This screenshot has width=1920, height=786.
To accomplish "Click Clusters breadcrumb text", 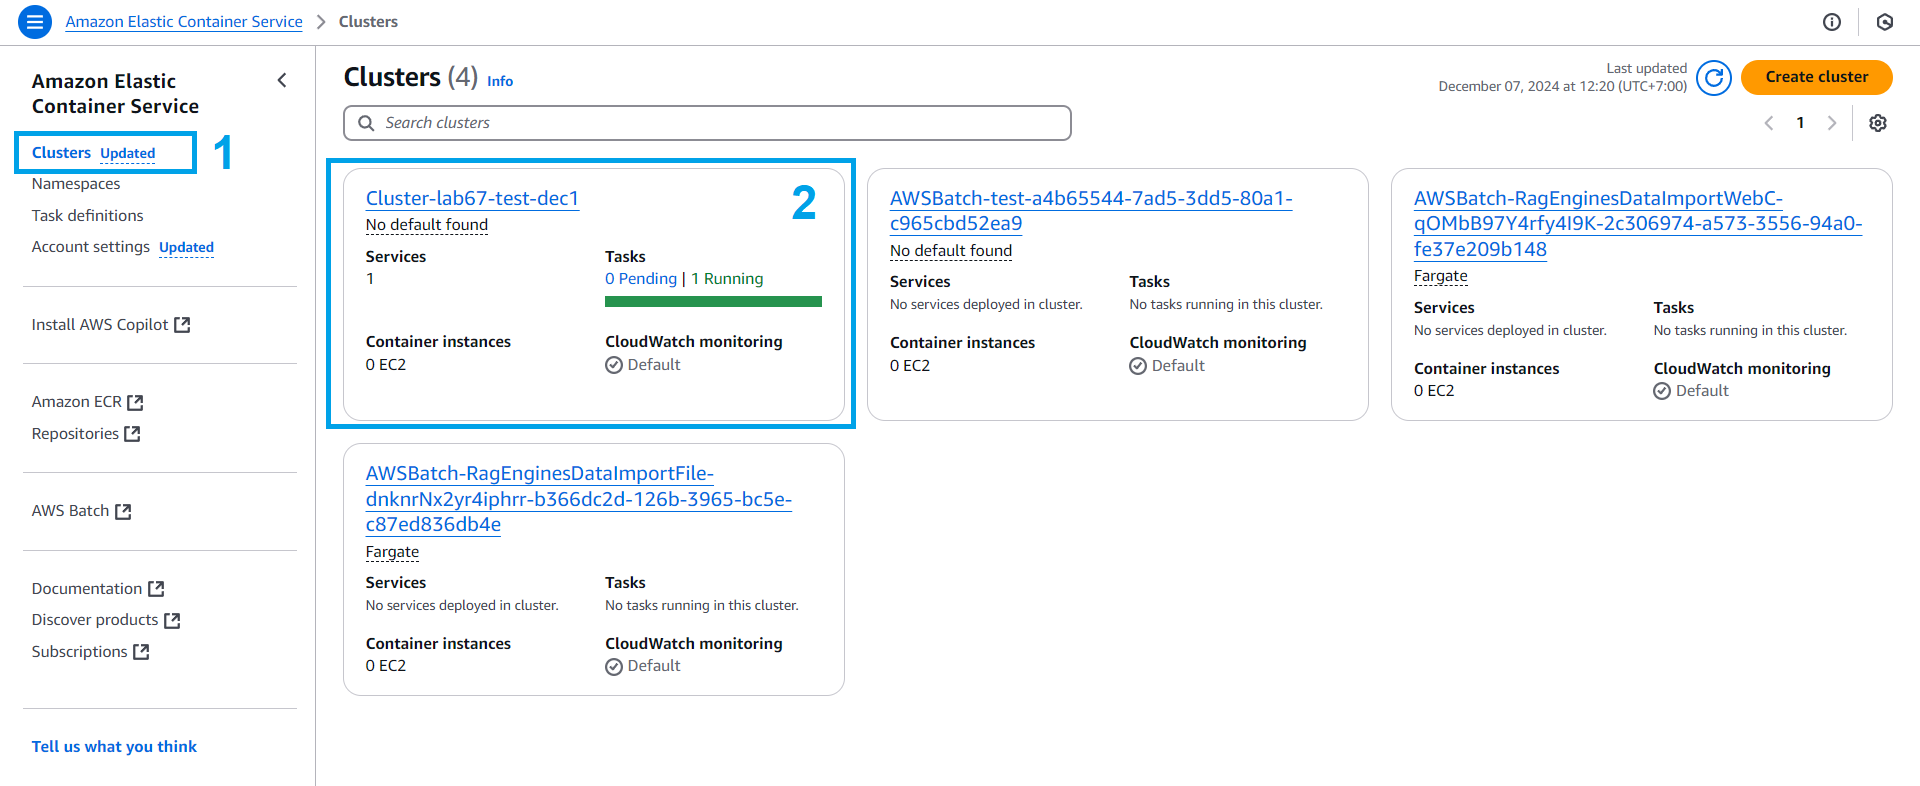I will [368, 22].
